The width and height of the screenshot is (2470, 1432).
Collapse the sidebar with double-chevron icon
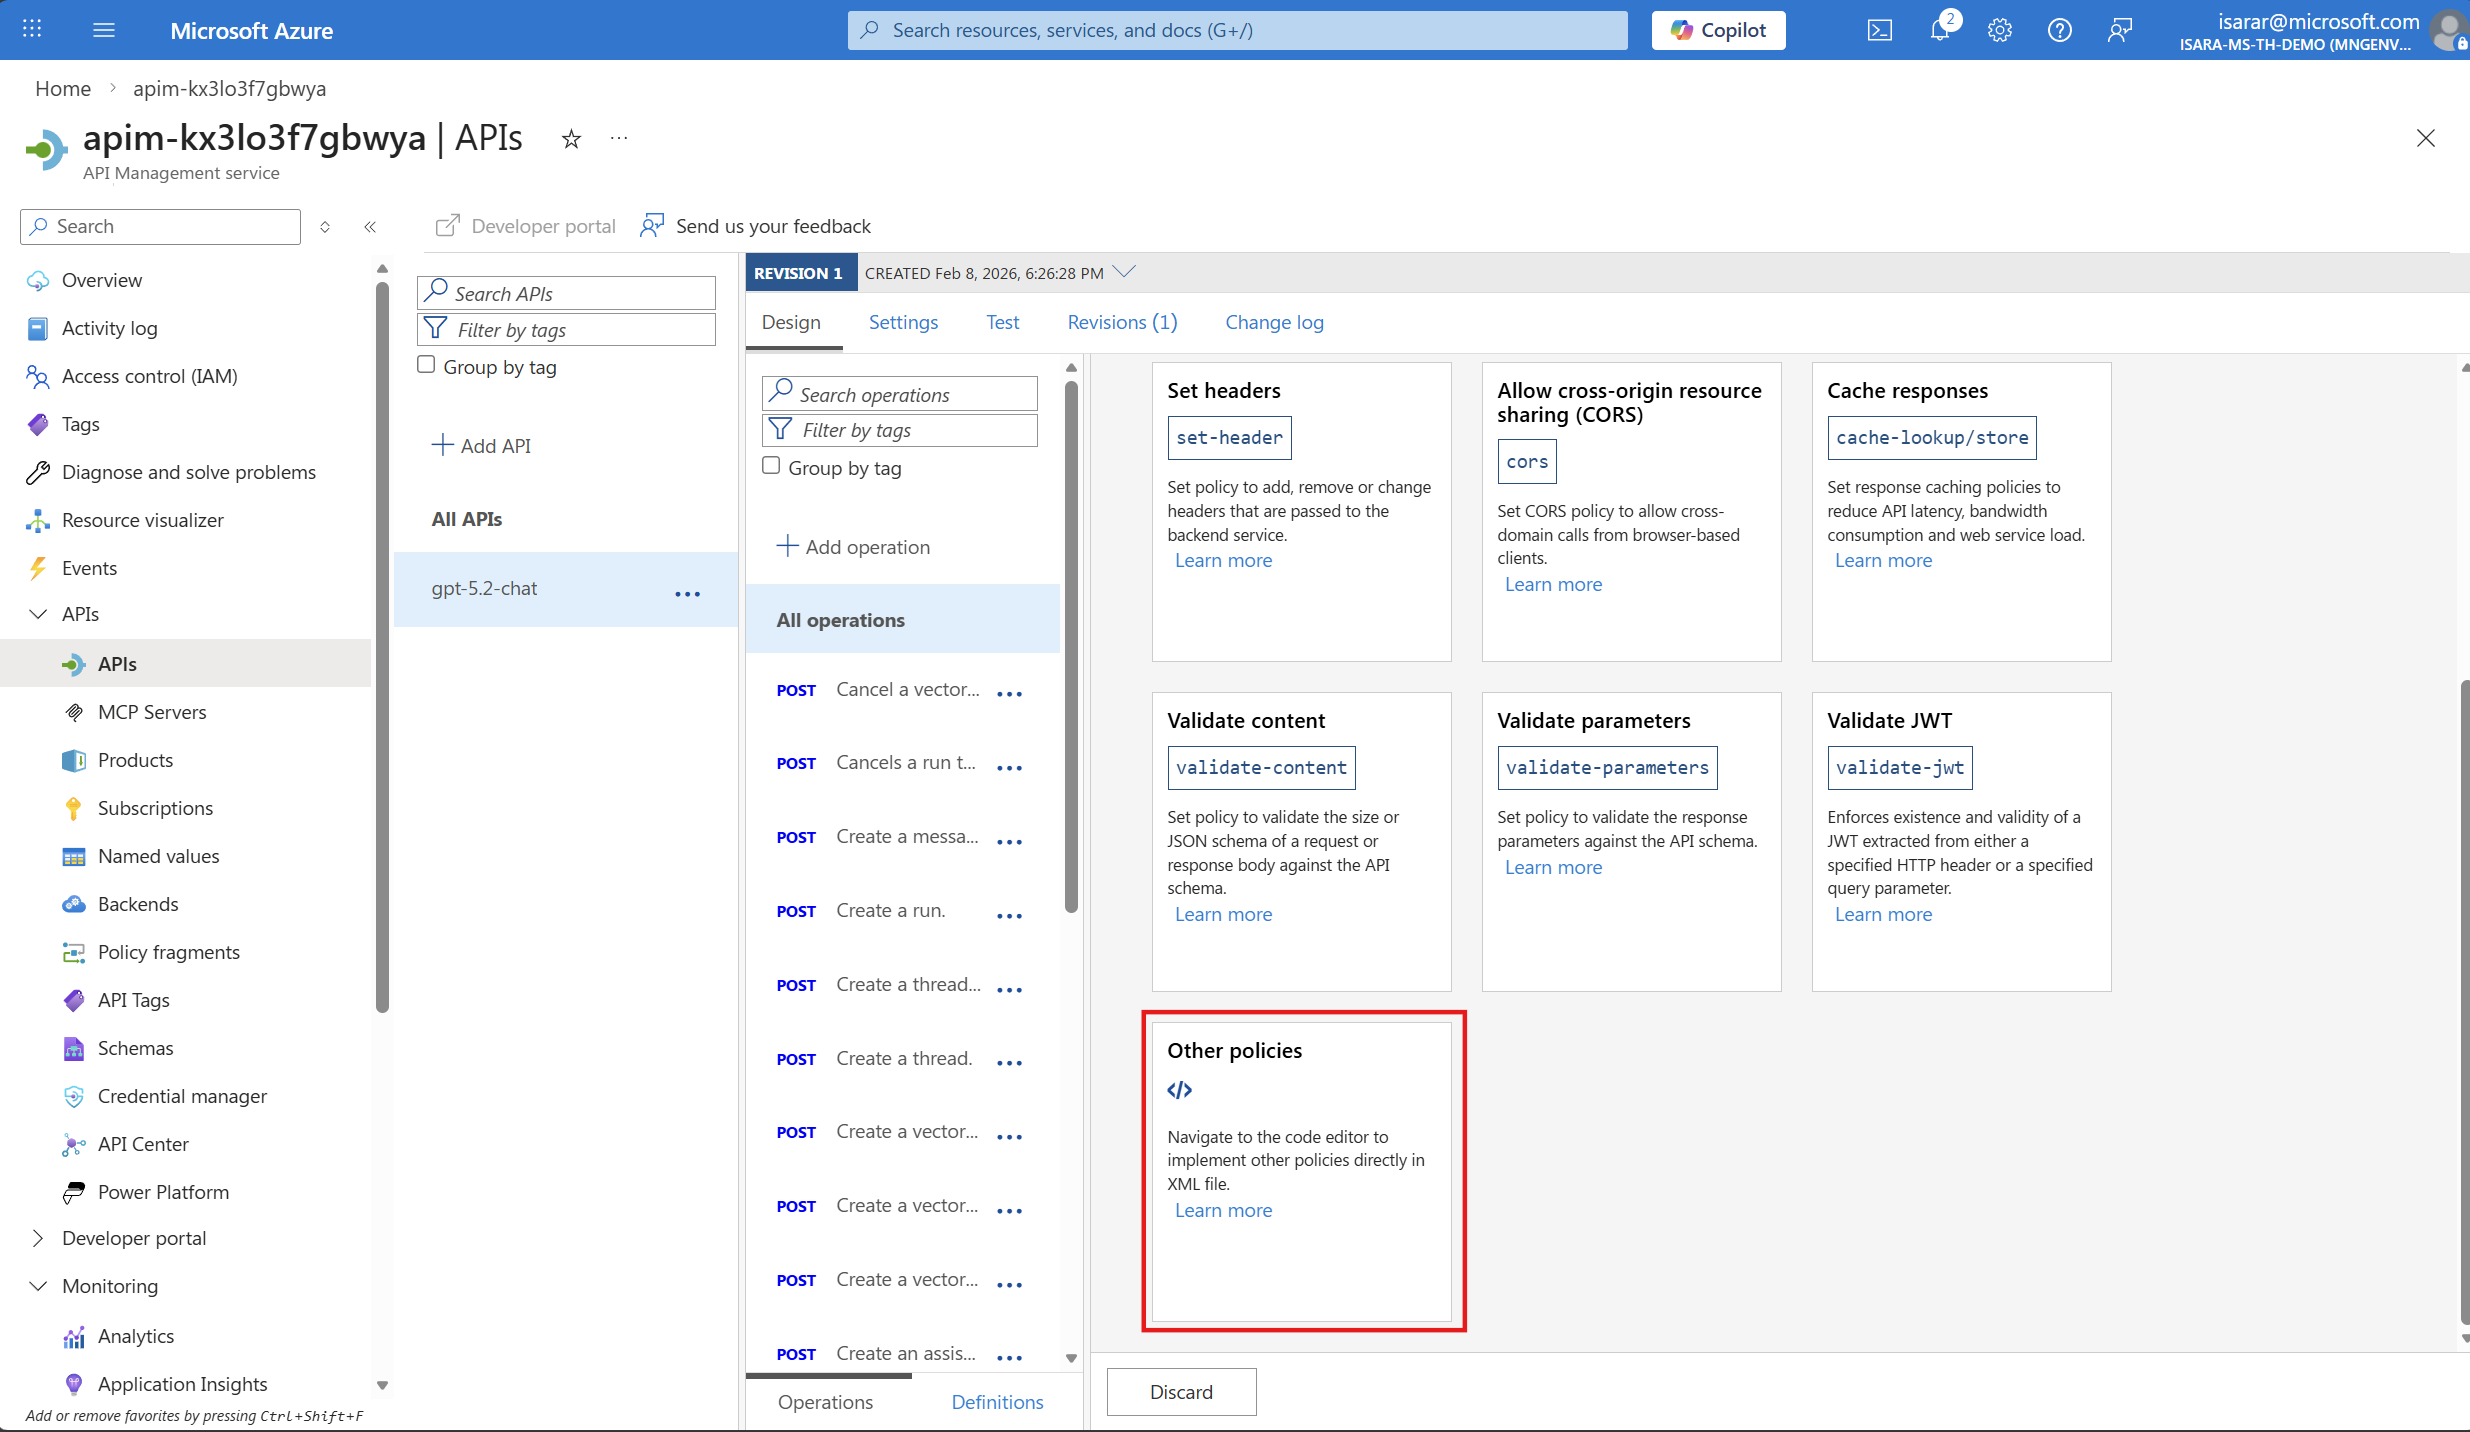click(370, 227)
